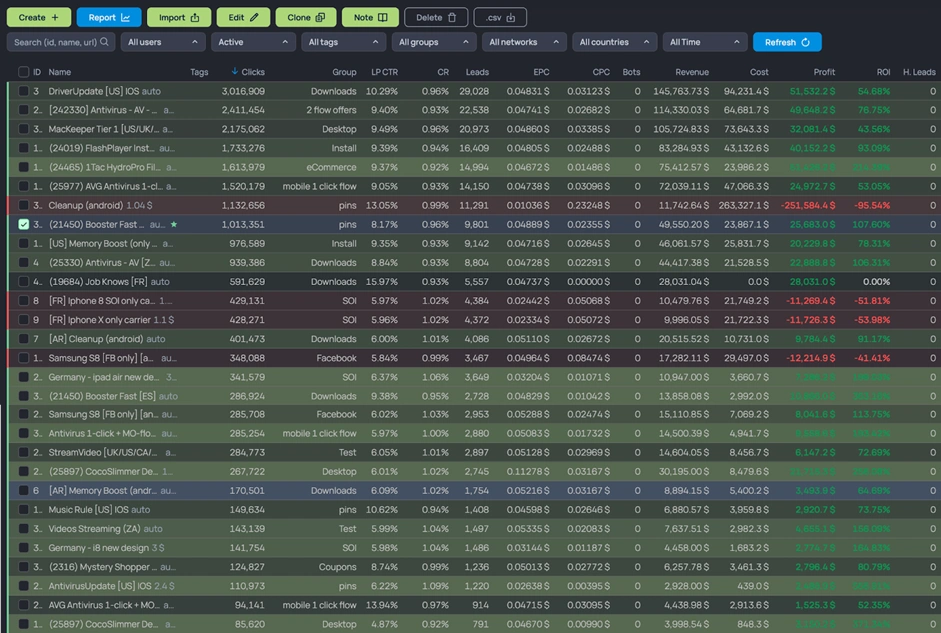Focus the search by id, name, url field
941x633 pixels.
point(60,42)
